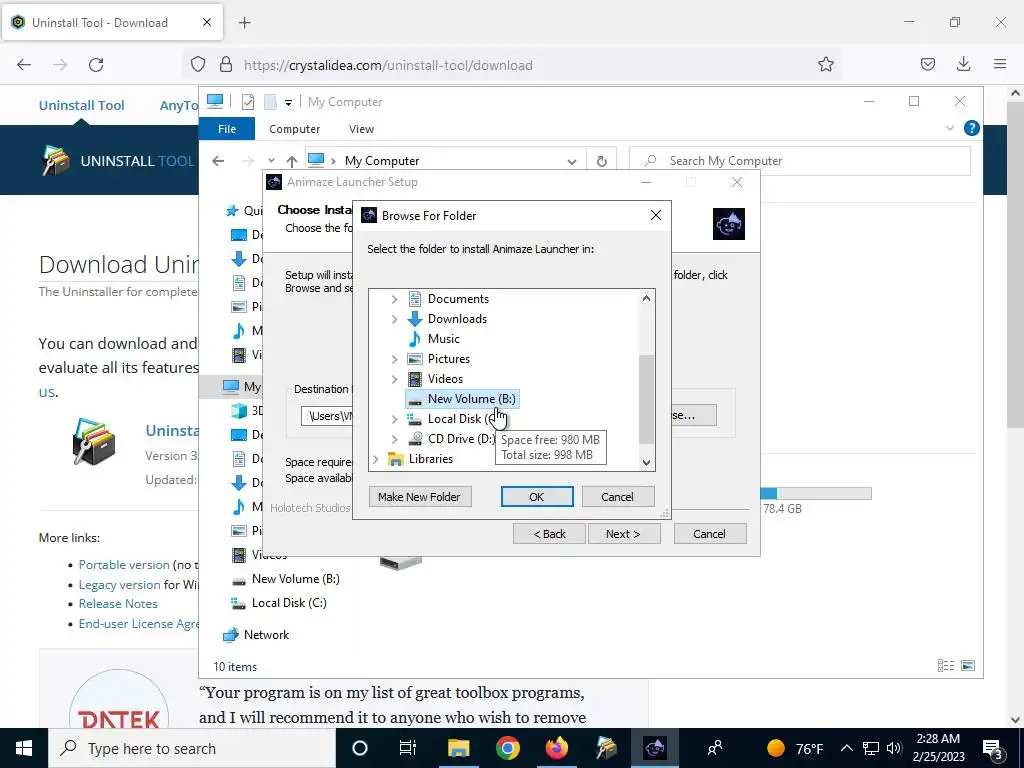Click Make New Folder button

coord(419,497)
